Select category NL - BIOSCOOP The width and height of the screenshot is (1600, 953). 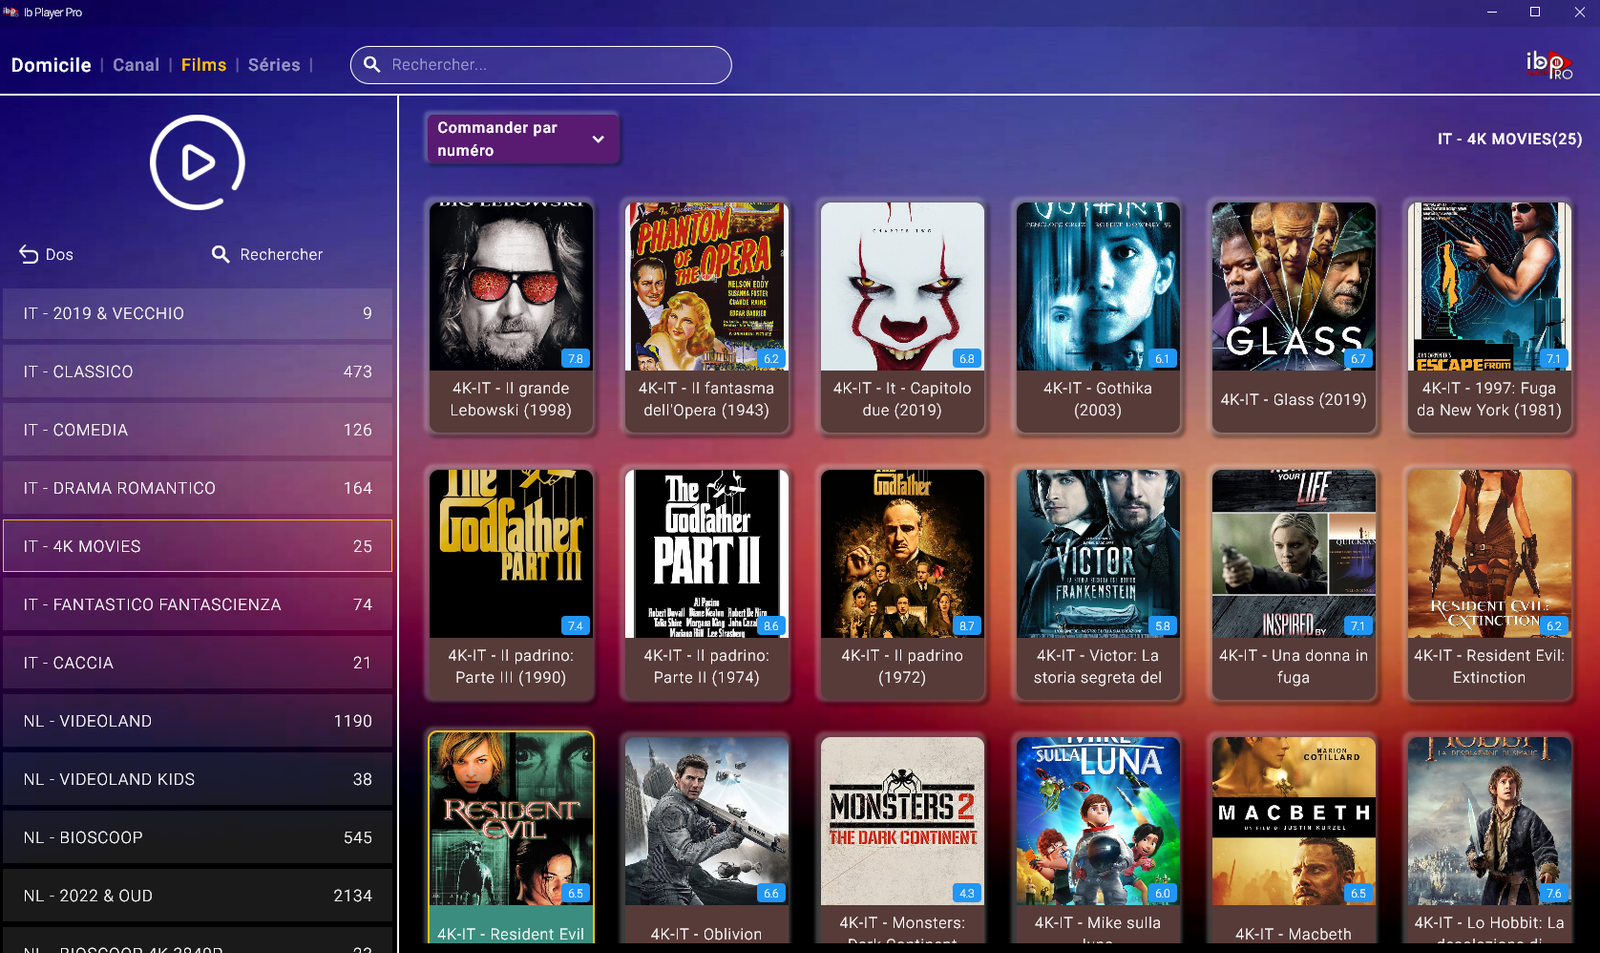(x=198, y=838)
